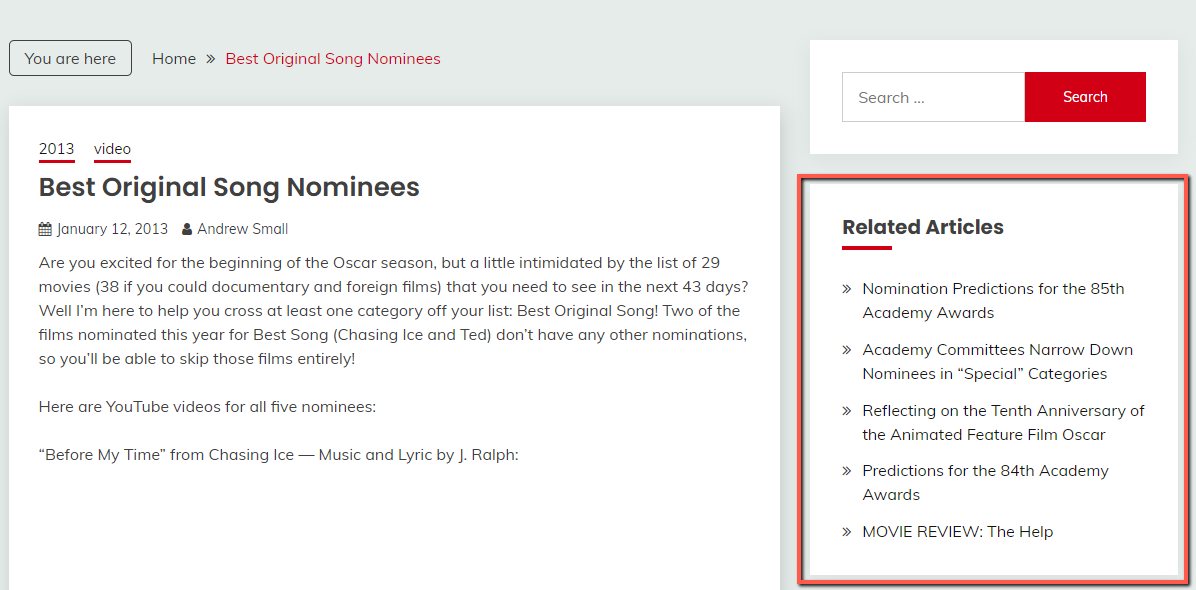Viewport: 1196px width, 590px height.
Task: Open MOVIE REVIEW: The Help article
Action: 957,531
